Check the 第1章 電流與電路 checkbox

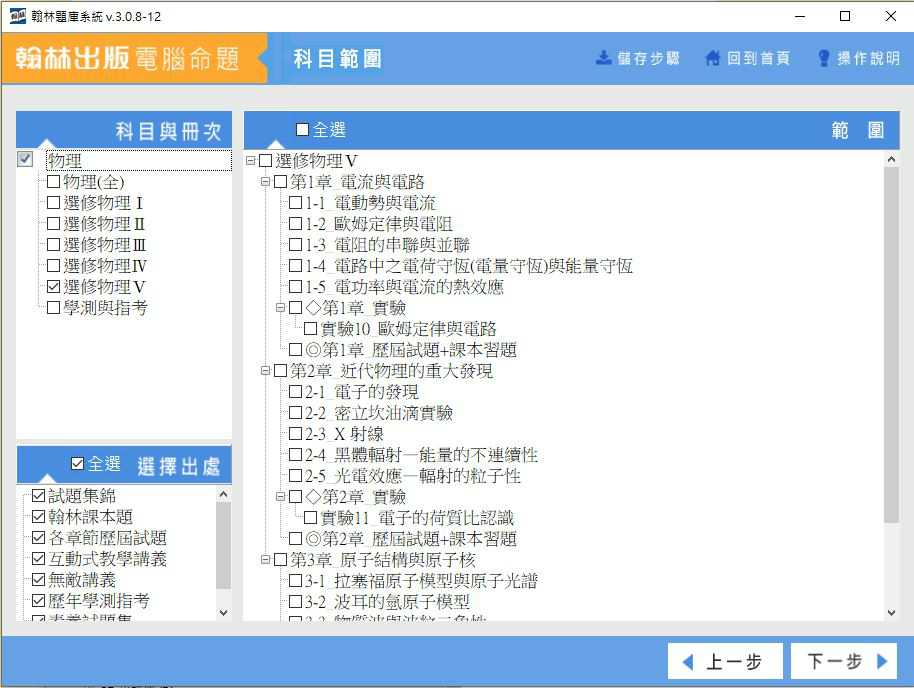point(280,181)
